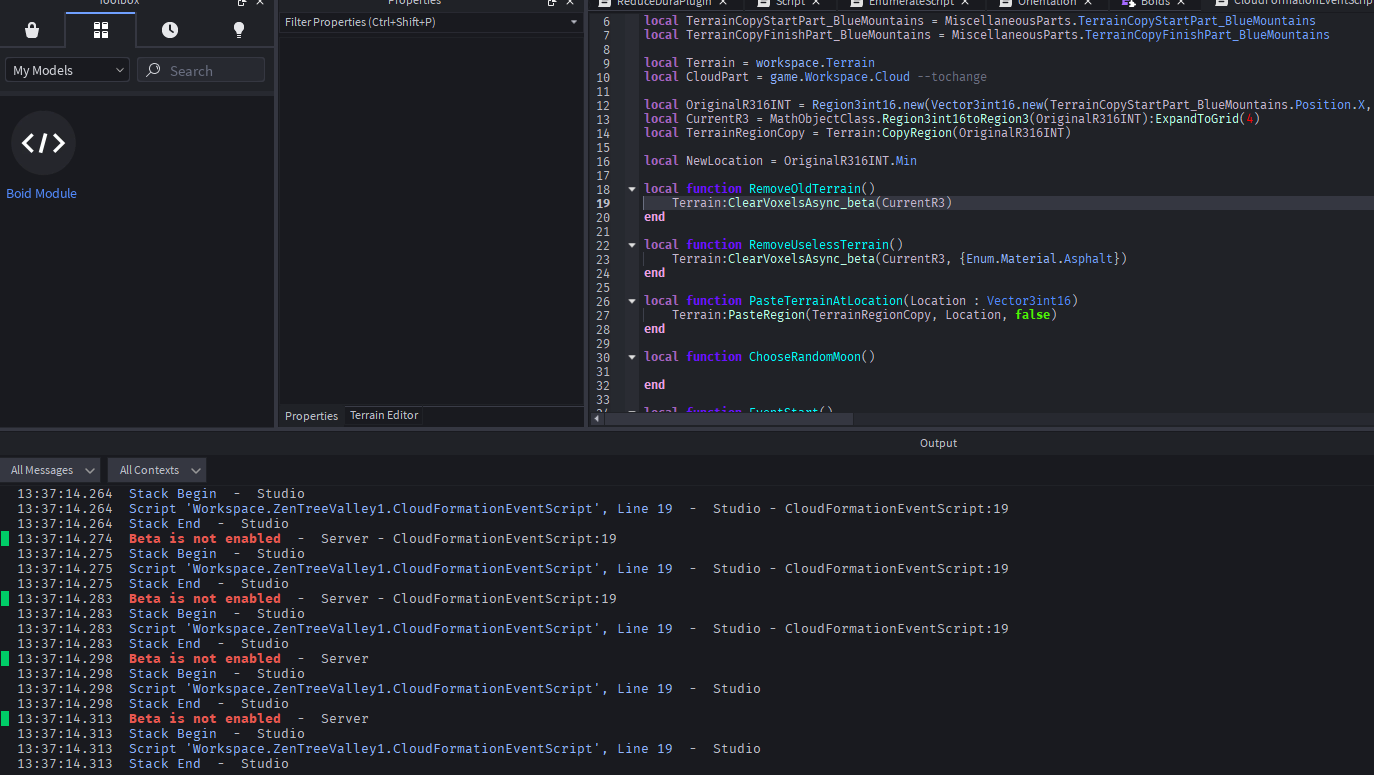Switch to the Properties tab
Viewport: 1374px width, 775px height.
click(311, 416)
